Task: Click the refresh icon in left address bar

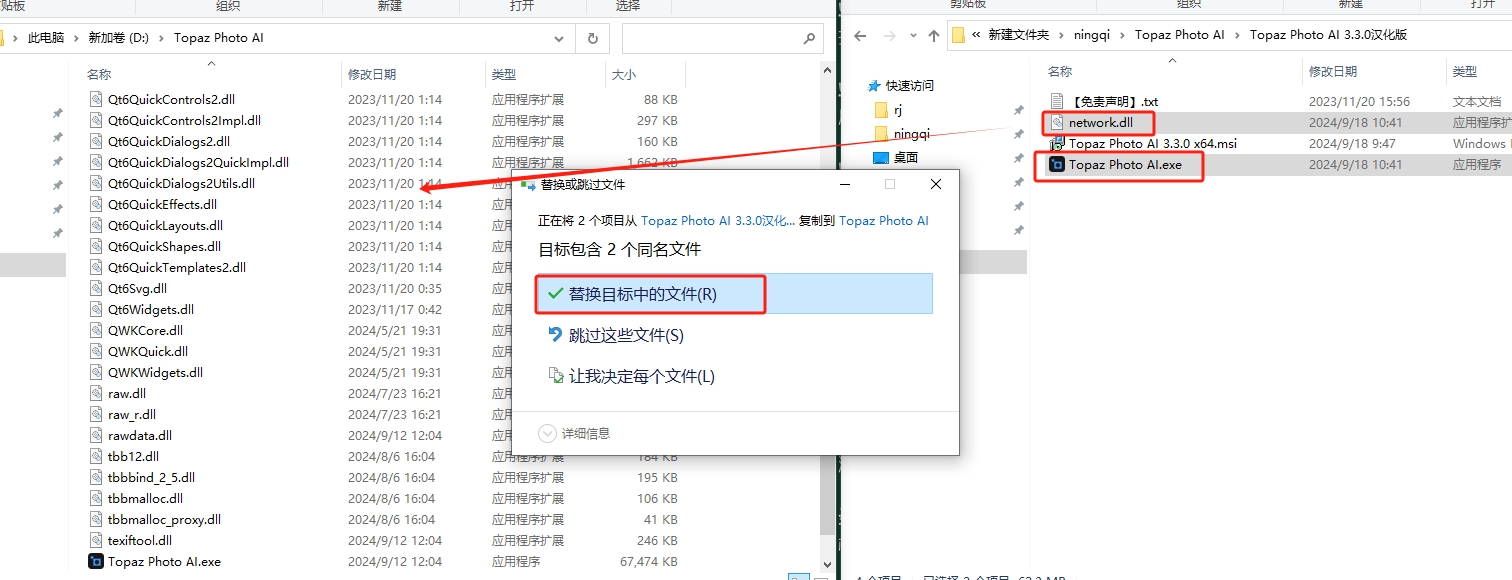Action: [592, 38]
